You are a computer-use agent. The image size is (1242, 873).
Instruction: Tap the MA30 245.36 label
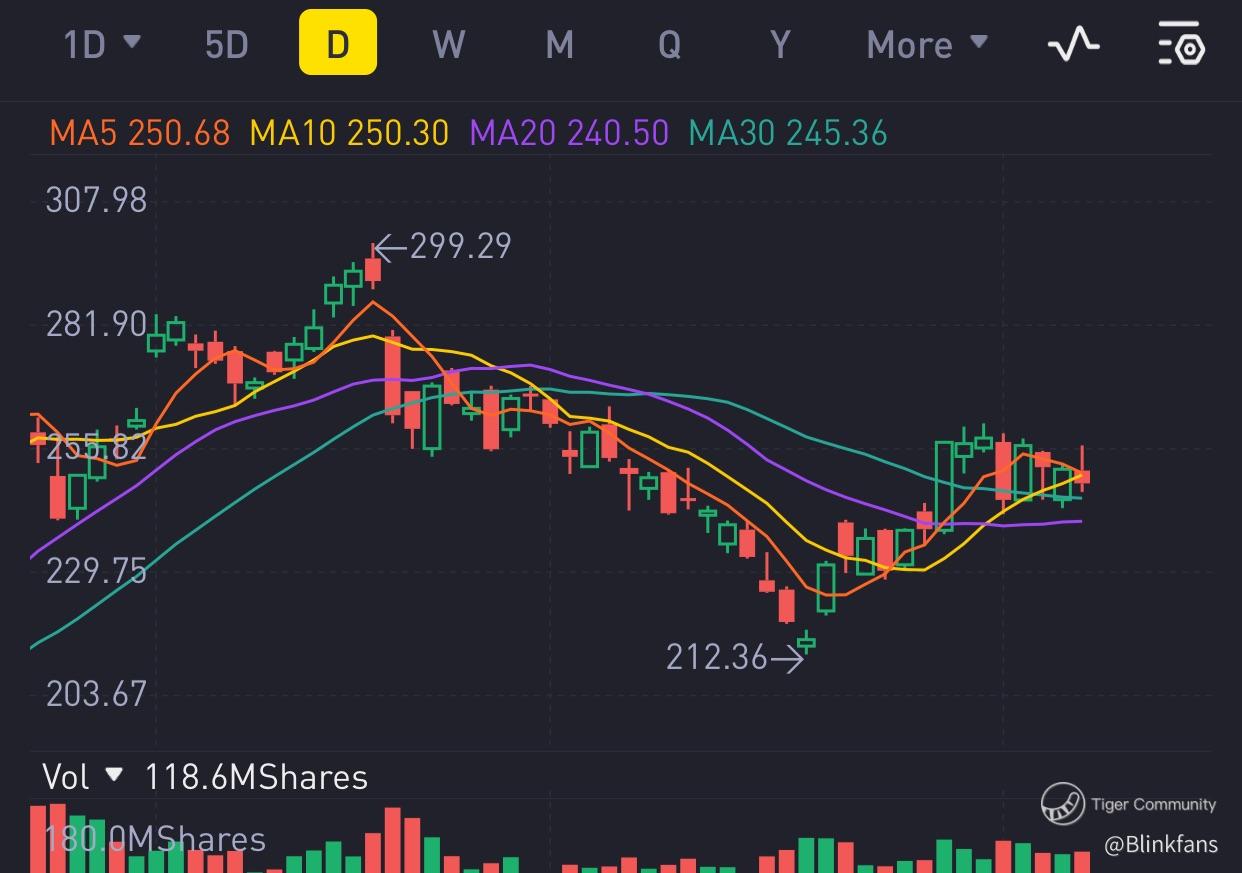788,133
